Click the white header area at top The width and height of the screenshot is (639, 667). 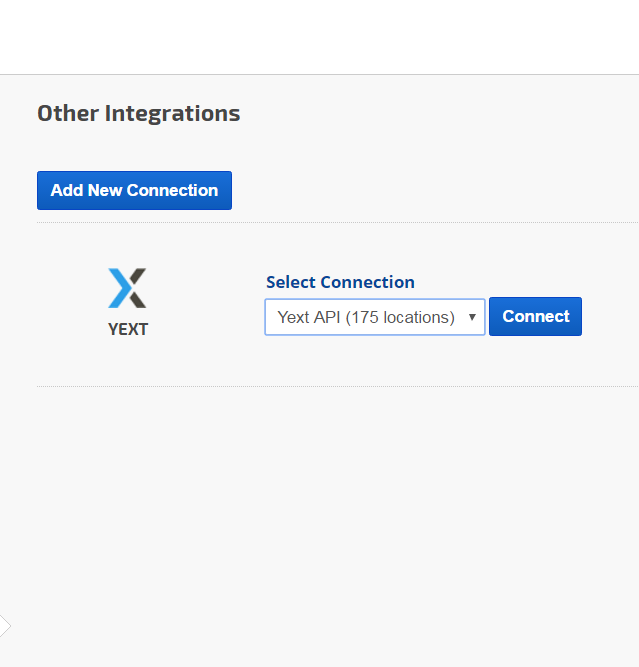pyautogui.click(x=320, y=36)
